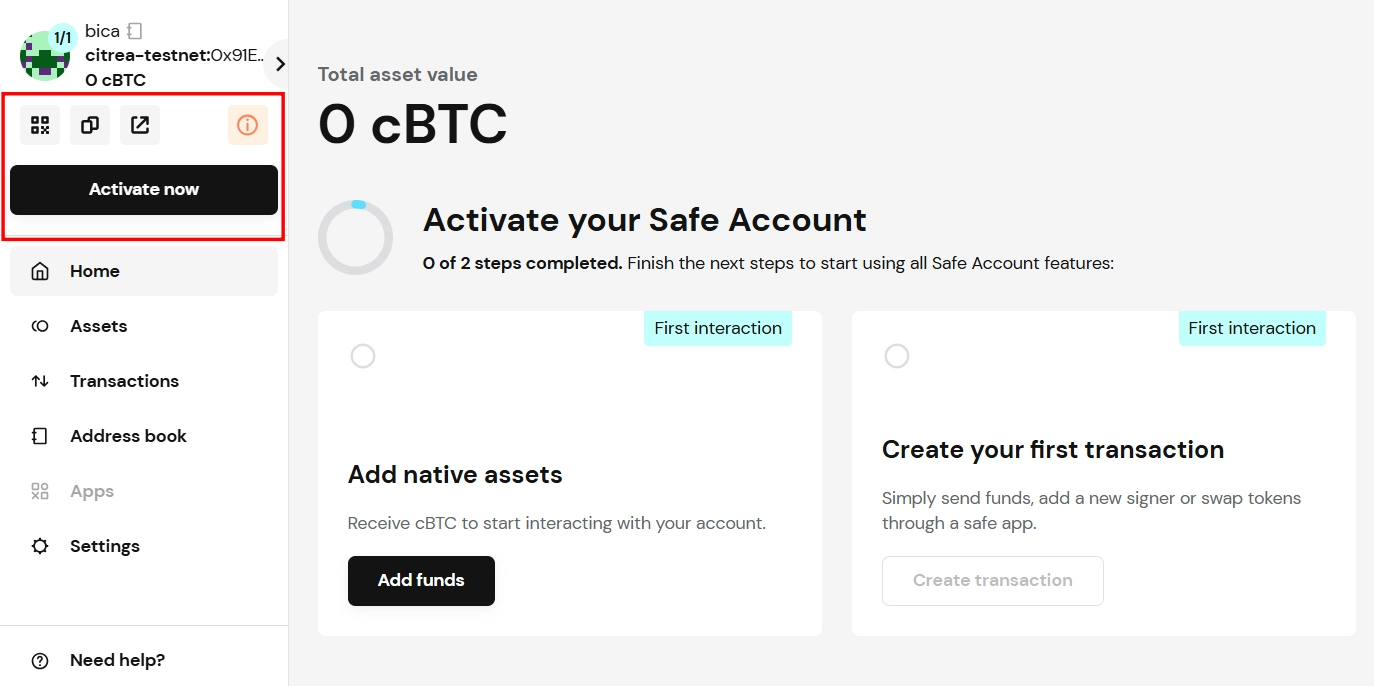
Task: Click the Apps grid icon
Action: pyautogui.click(x=39, y=491)
